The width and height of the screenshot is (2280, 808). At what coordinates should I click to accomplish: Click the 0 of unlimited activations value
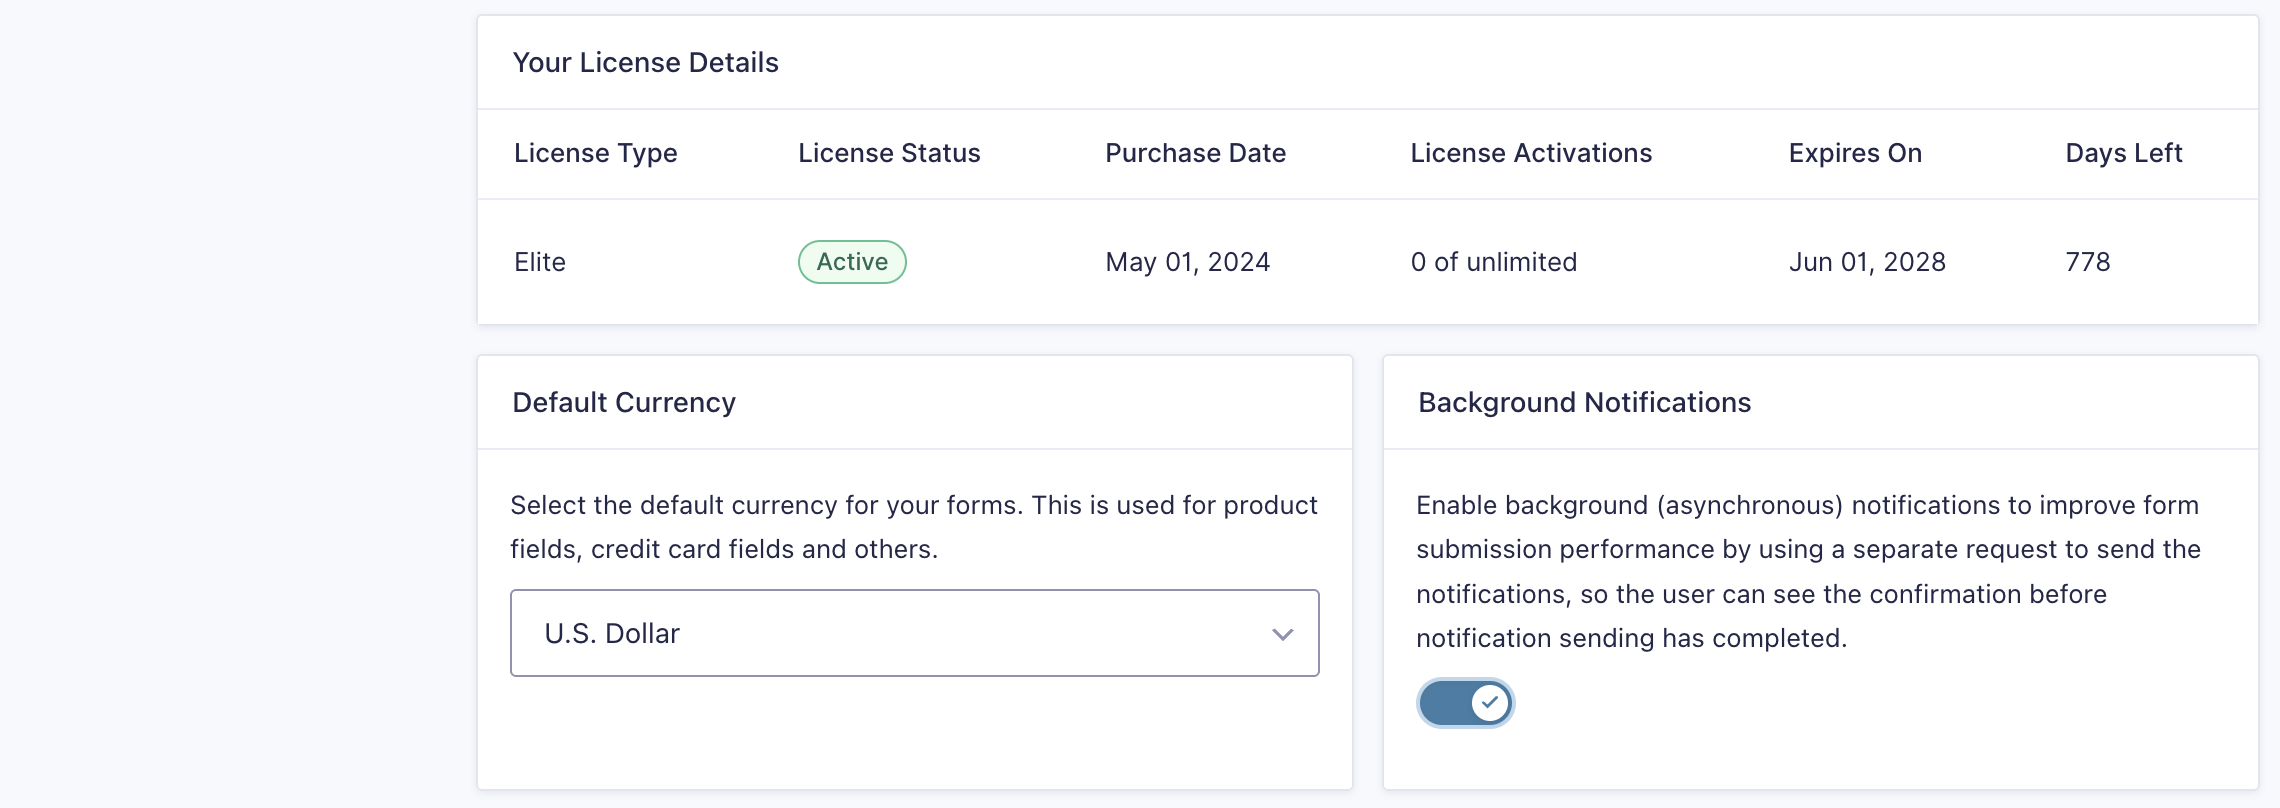pyautogui.click(x=1493, y=262)
